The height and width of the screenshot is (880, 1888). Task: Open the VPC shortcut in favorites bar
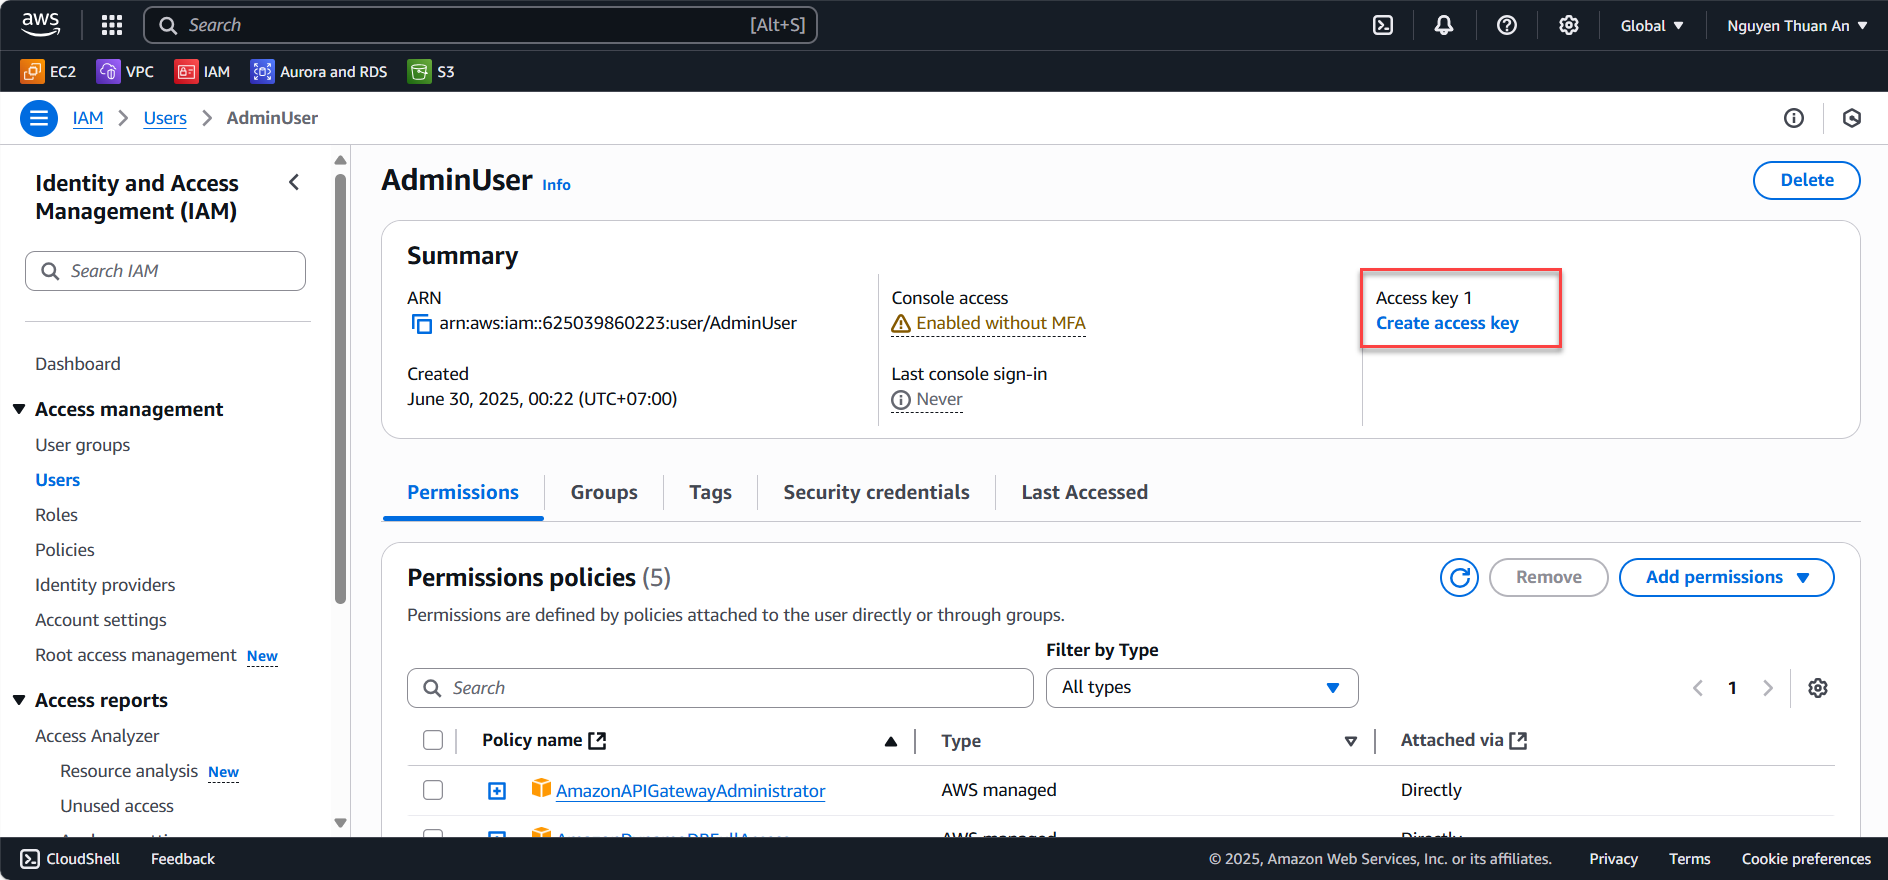point(125,72)
